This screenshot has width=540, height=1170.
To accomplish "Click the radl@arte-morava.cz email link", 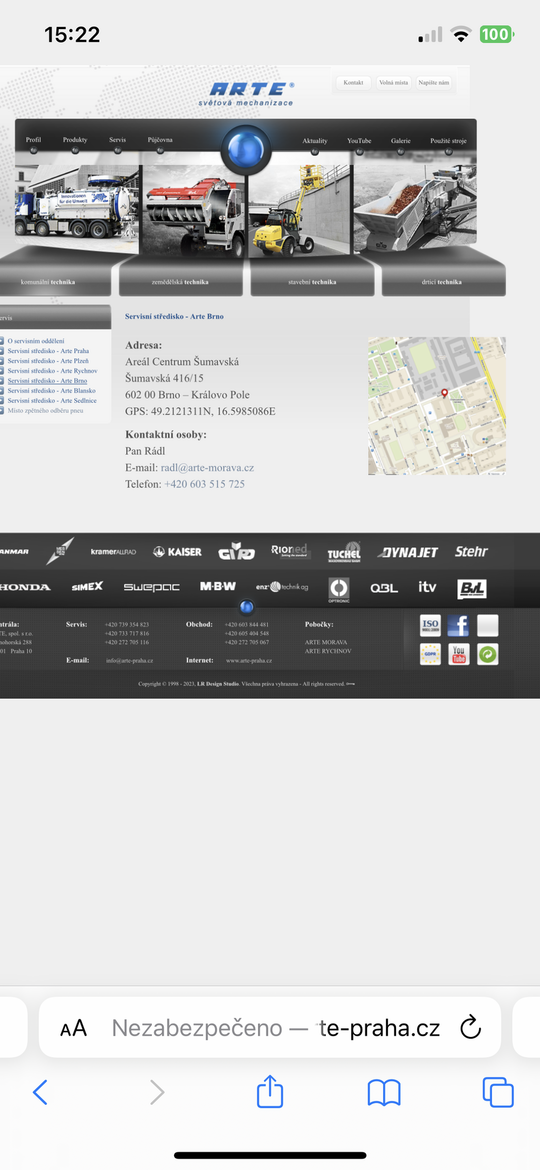I will [207, 468].
